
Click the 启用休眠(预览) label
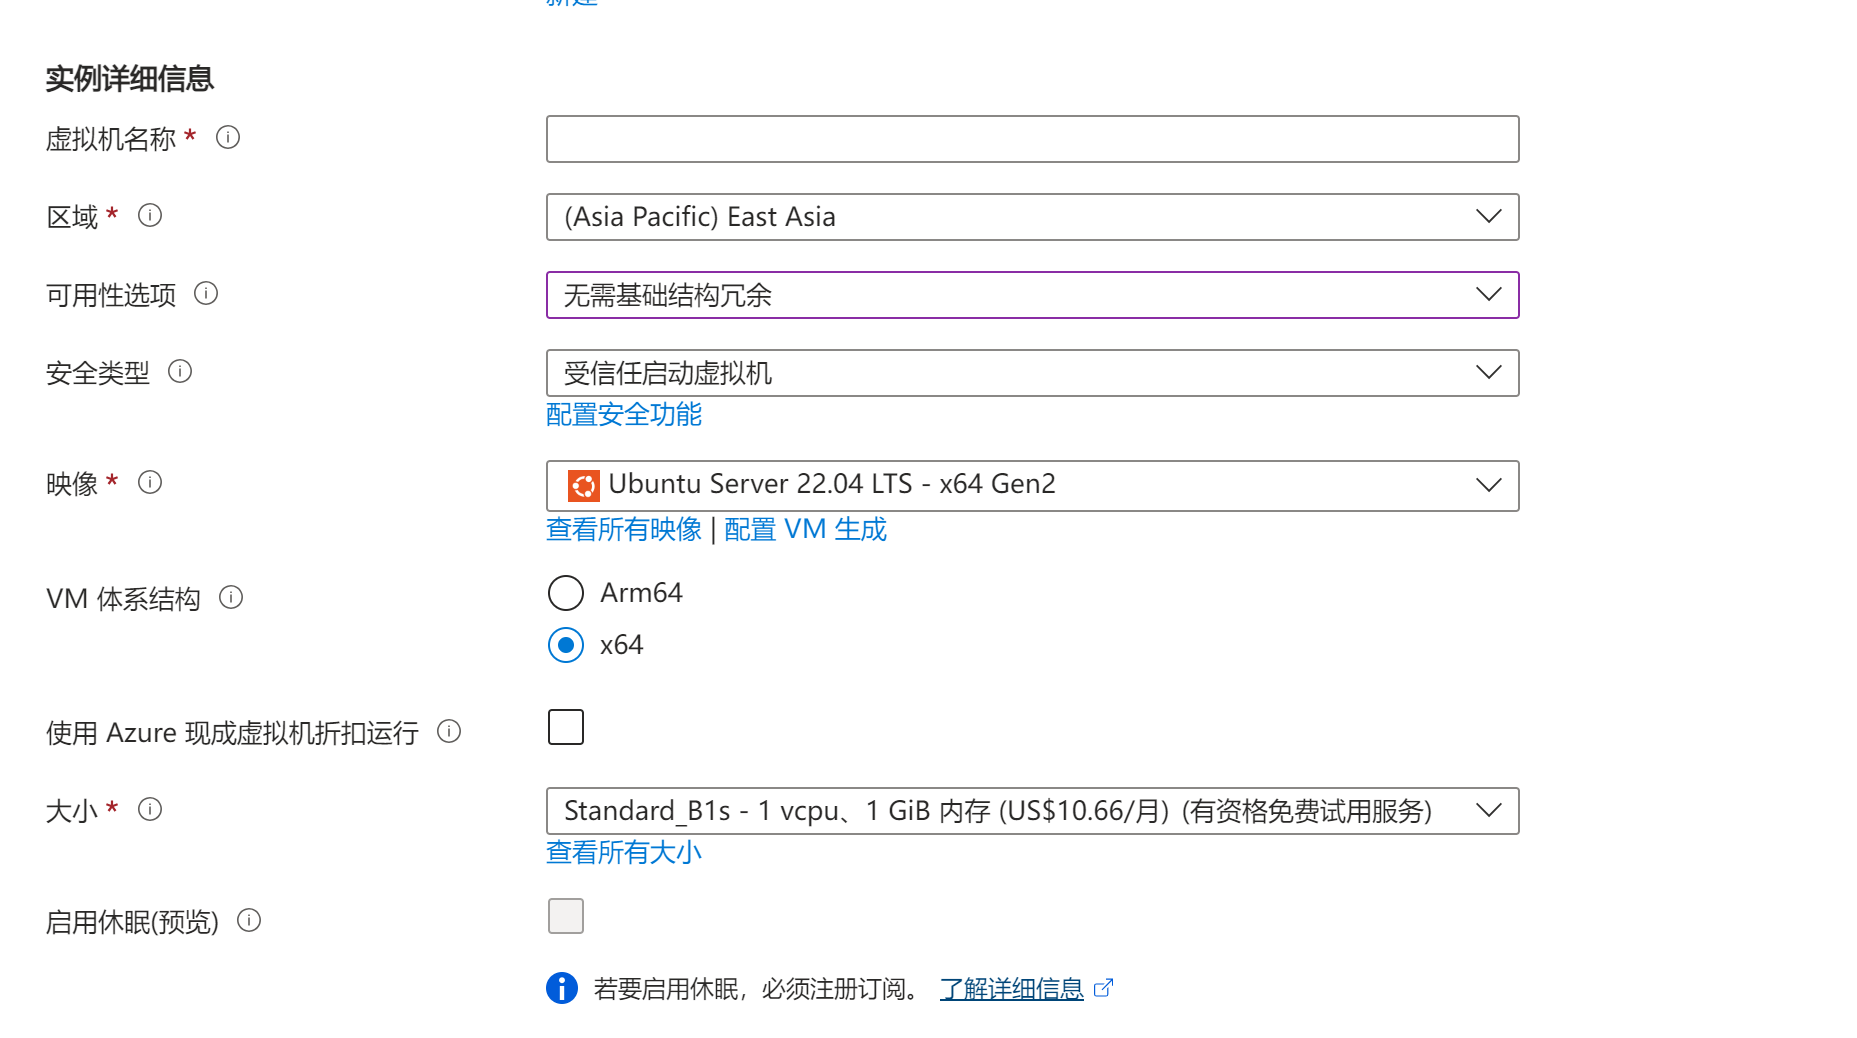point(132,922)
